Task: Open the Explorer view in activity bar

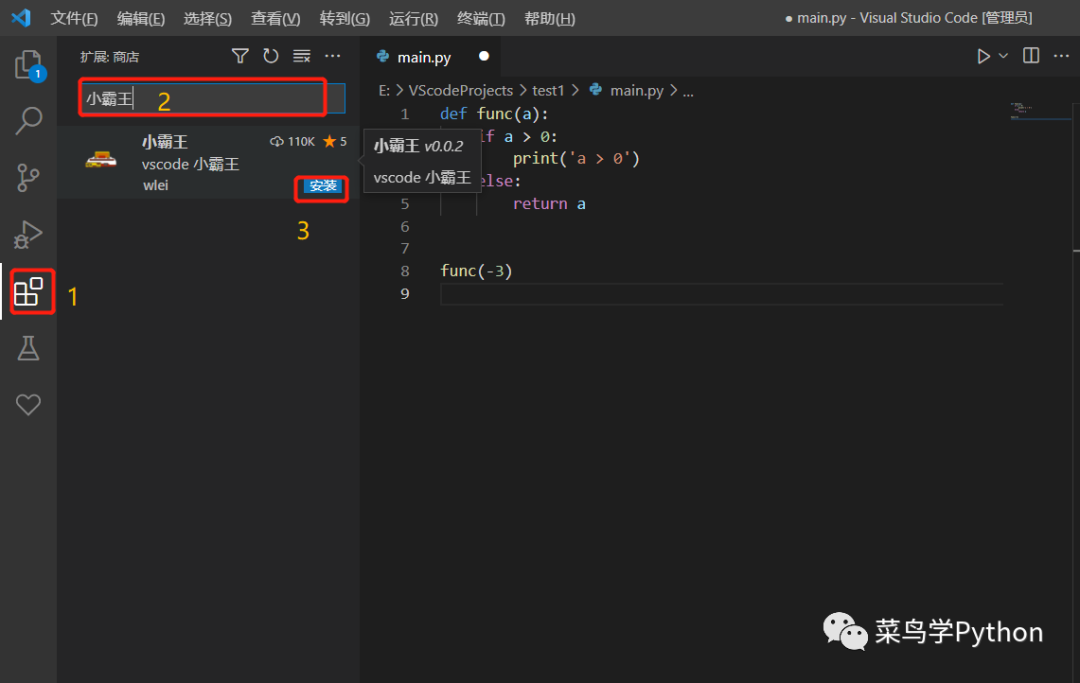Action: 29,65
